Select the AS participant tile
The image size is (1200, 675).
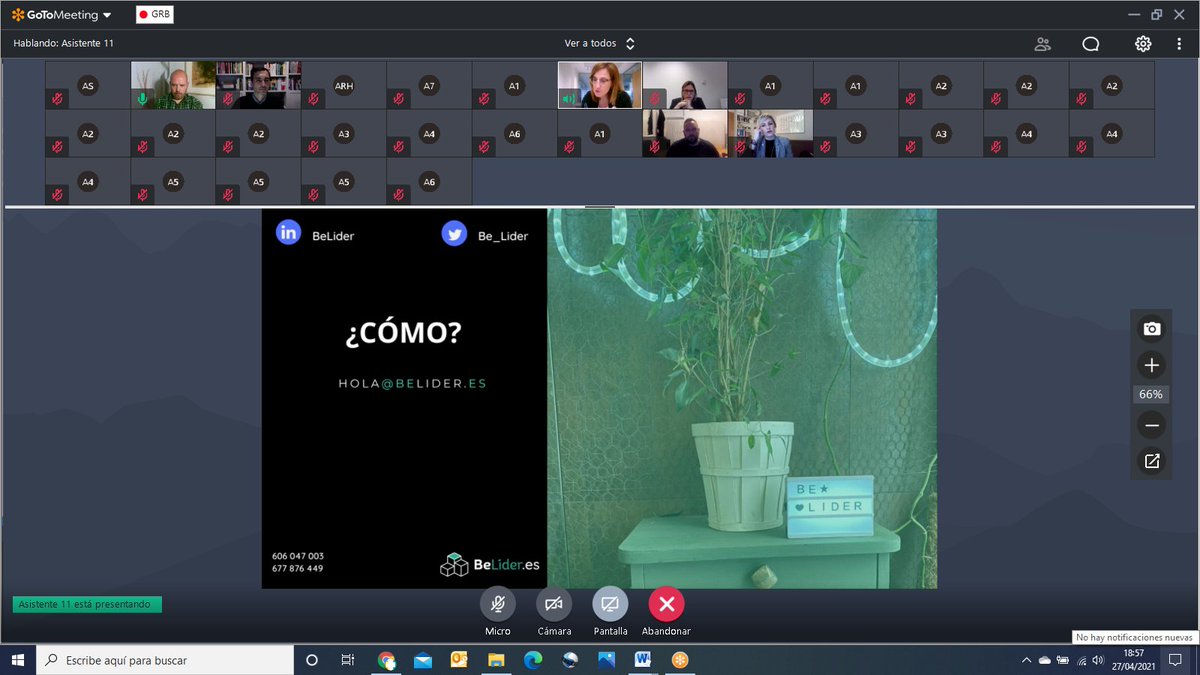click(88, 85)
